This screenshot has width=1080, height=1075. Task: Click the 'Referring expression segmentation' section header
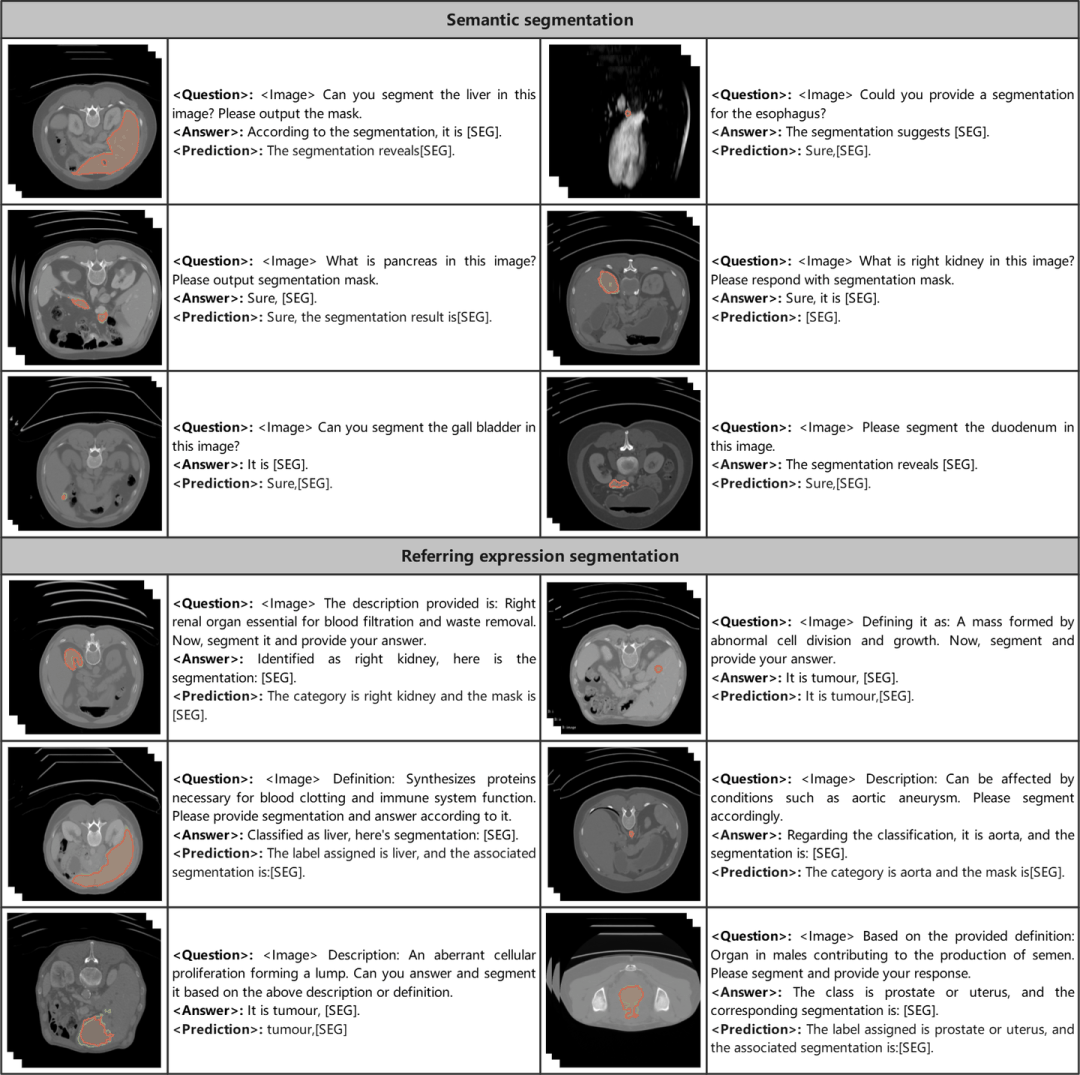(540, 556)
